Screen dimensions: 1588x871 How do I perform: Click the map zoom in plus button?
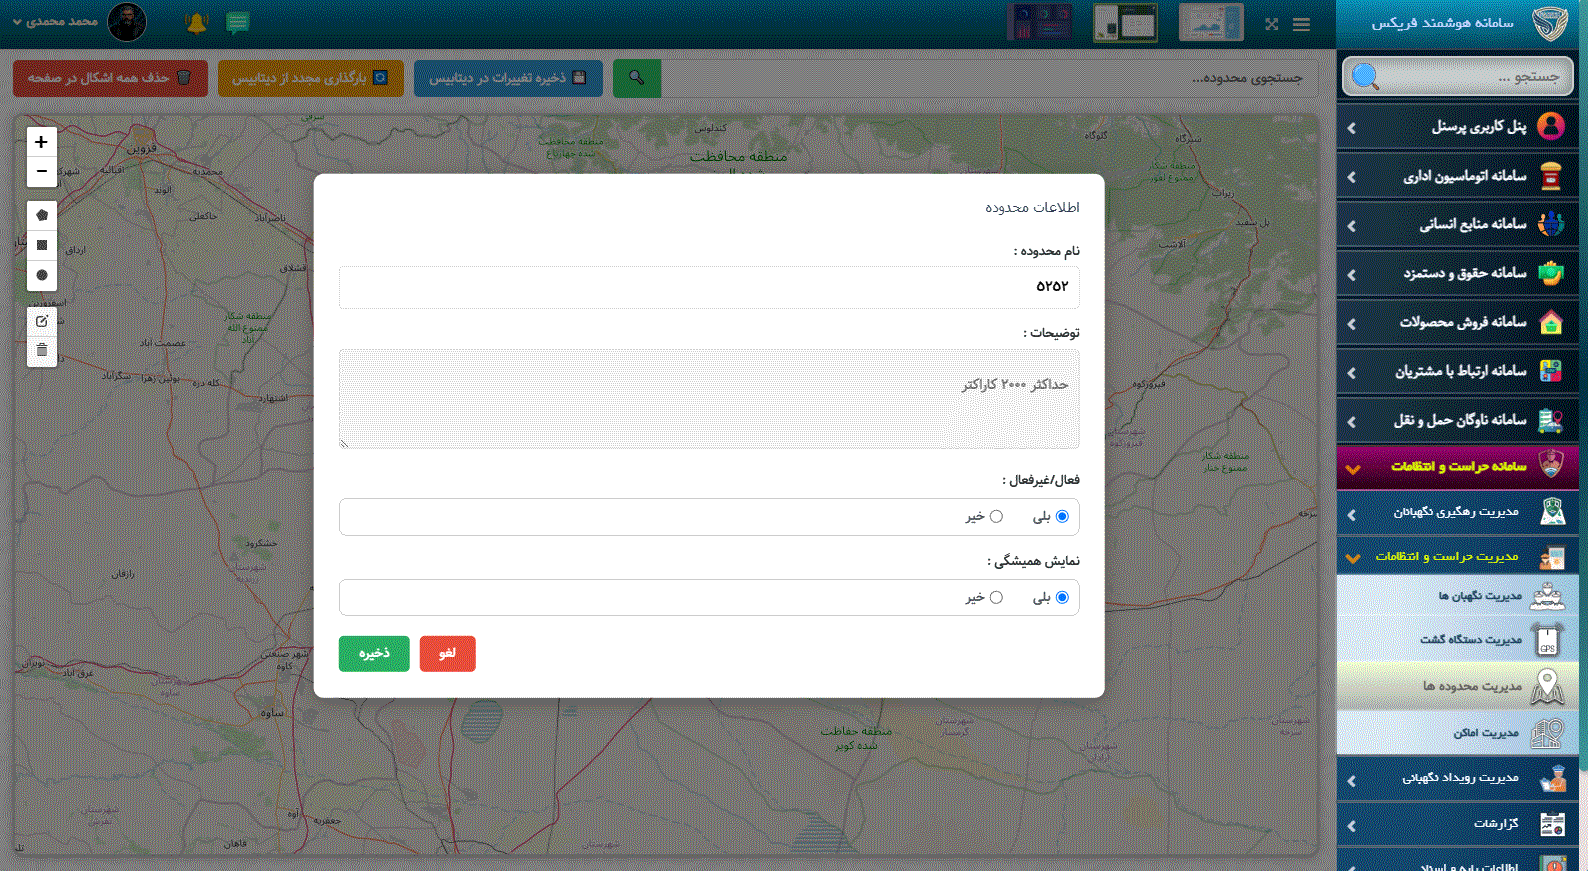(41, 142)
